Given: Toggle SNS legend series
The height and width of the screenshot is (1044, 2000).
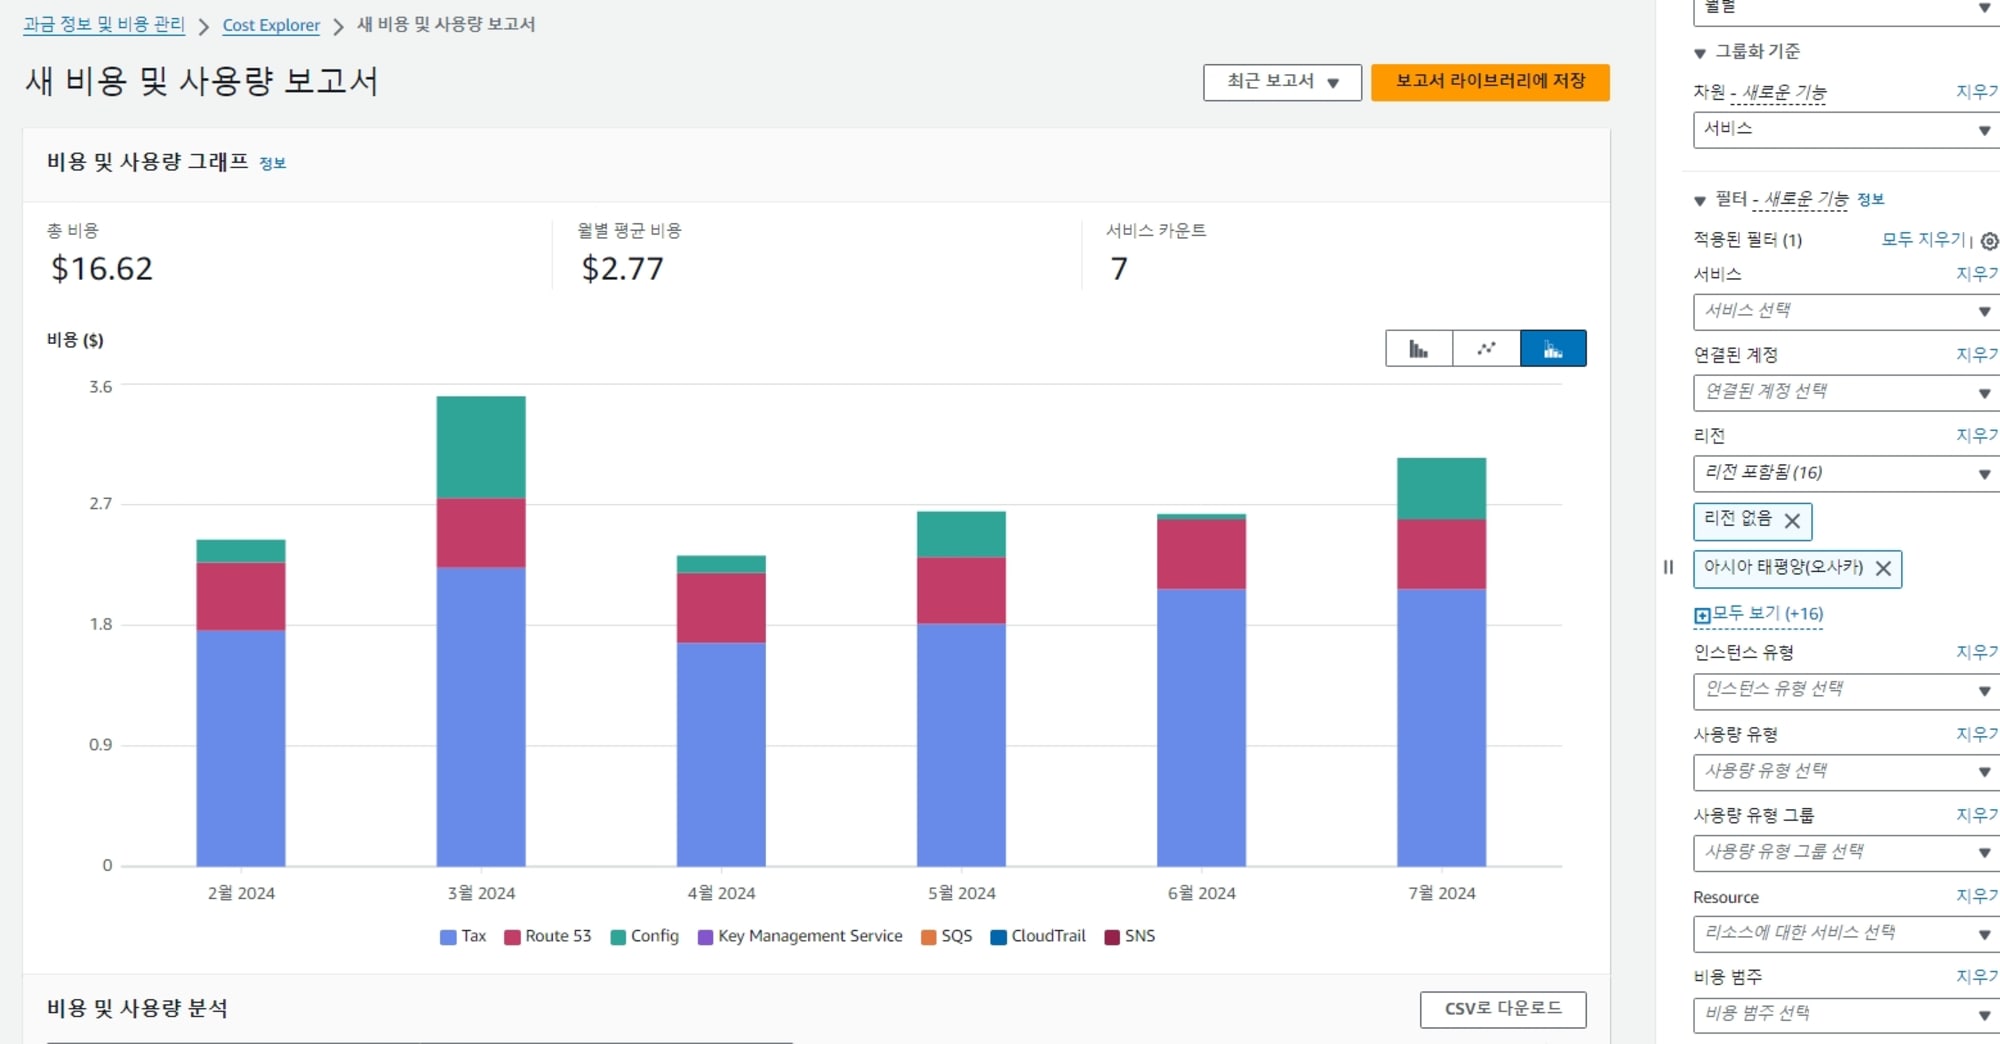Looking at the screenshot, I should pos(1130,936).
